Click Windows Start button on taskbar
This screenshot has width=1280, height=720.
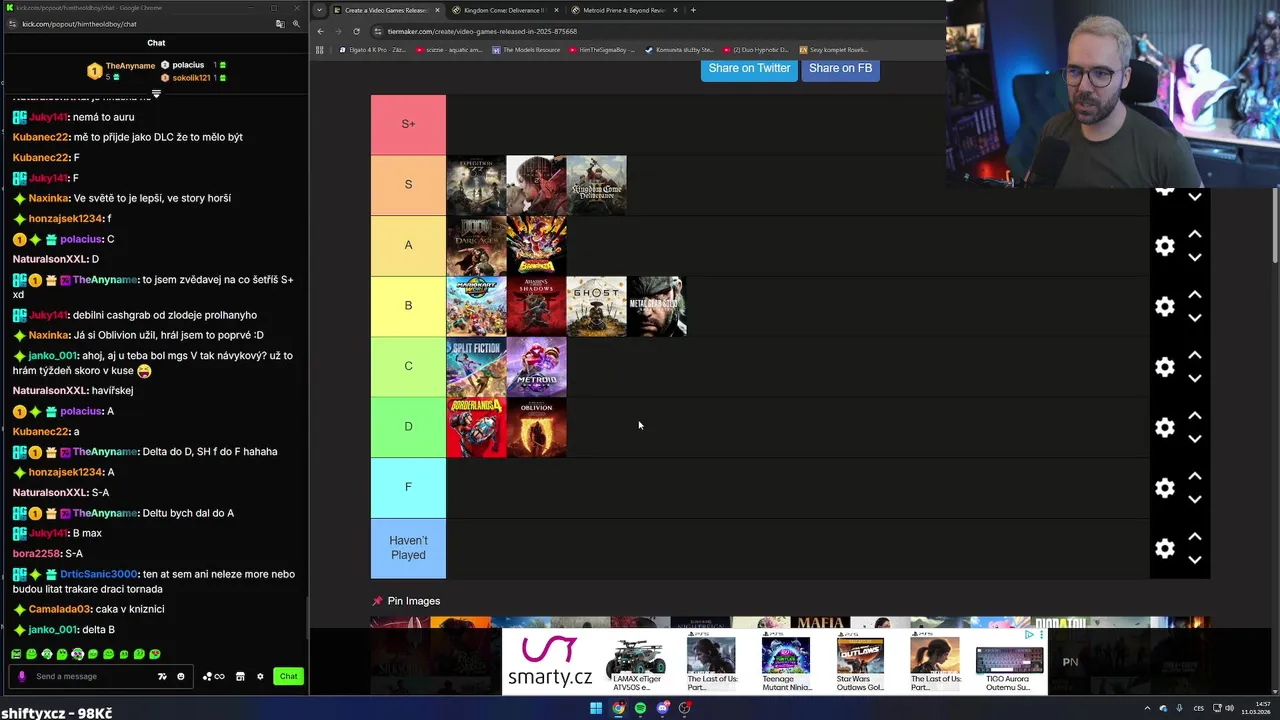596,708
